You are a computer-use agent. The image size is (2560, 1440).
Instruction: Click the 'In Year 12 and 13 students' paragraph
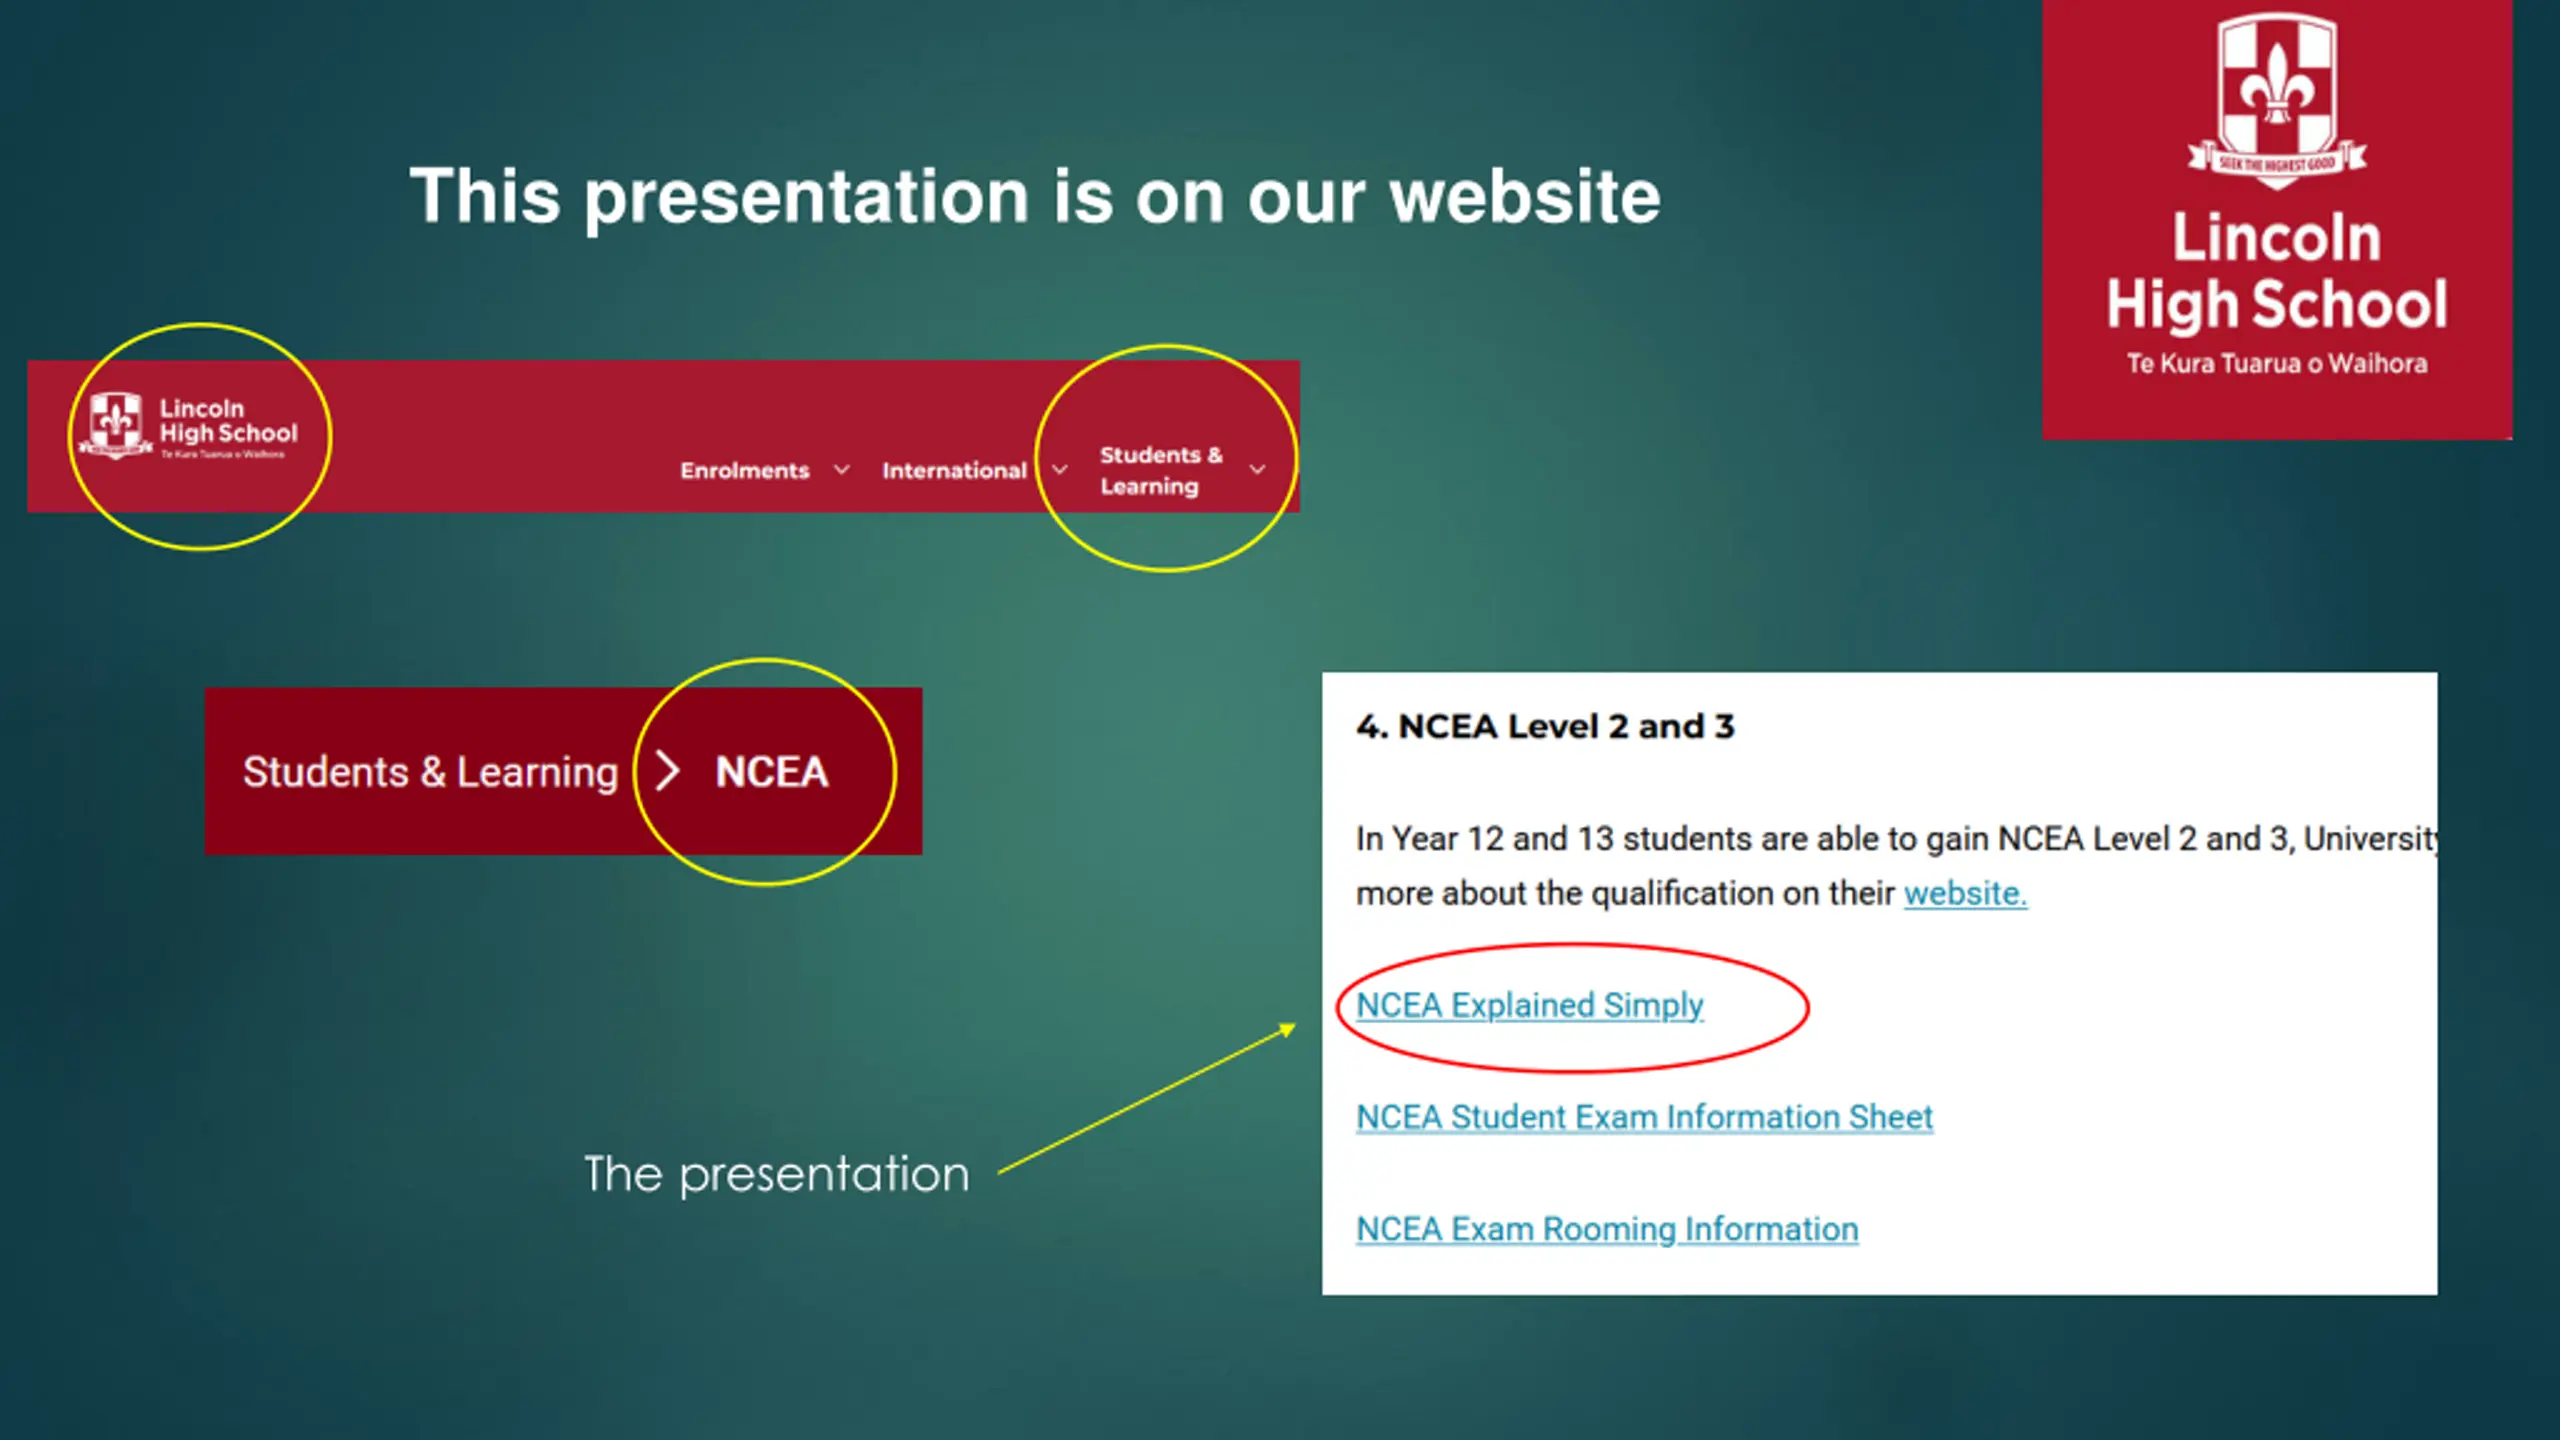point(1895,865)
